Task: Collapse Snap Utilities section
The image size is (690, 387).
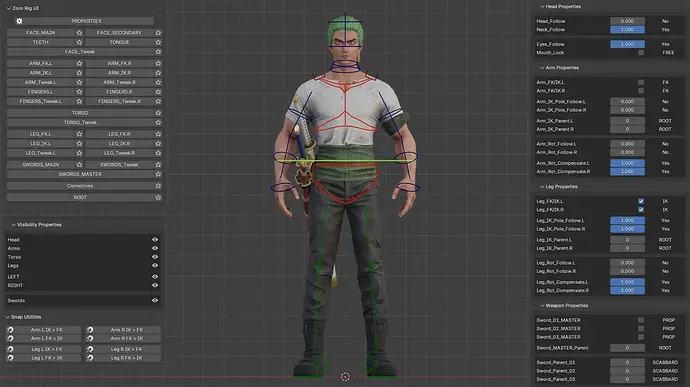Action: click(8, 317)
